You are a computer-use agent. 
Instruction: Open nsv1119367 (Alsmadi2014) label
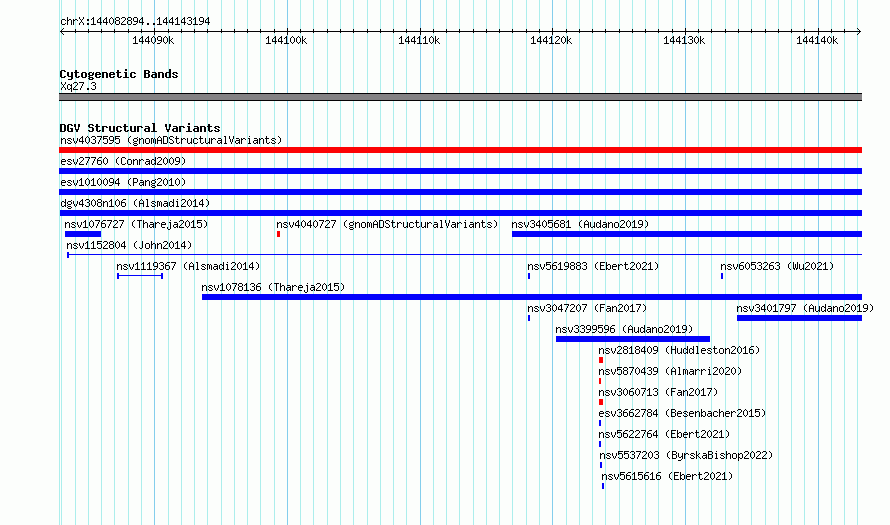coord(188,266)
